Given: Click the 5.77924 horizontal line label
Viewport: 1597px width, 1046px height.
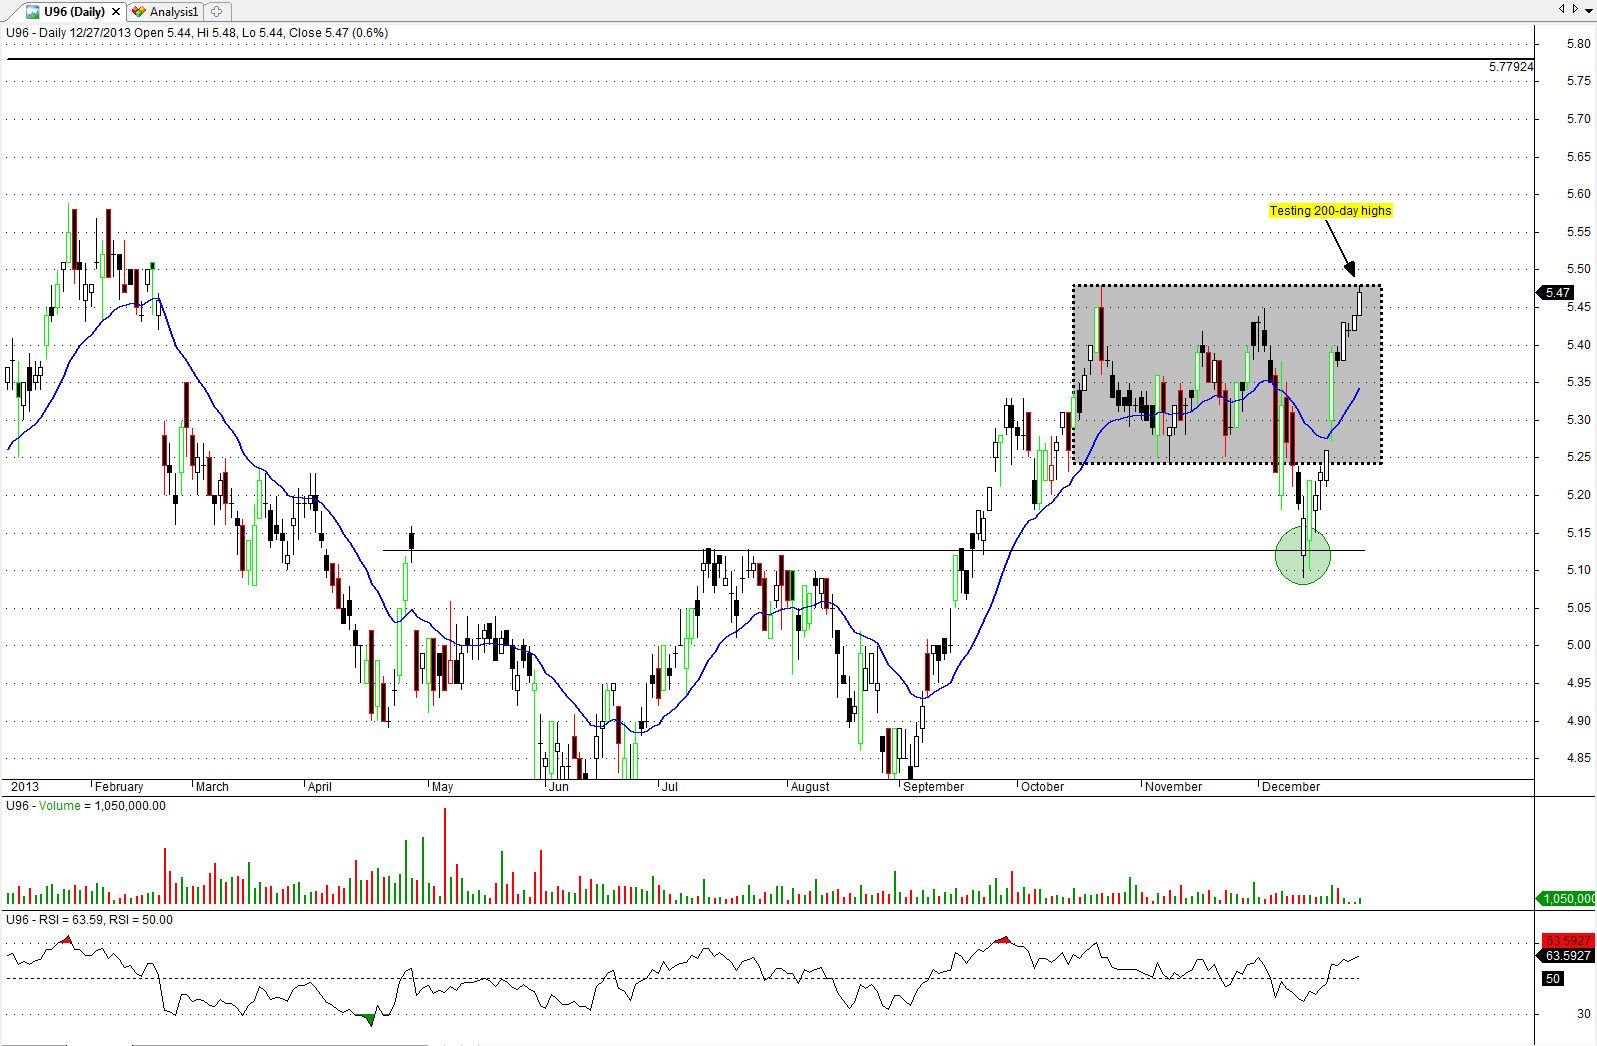Looking at the screenshot, I should (x=1510, y=67).
